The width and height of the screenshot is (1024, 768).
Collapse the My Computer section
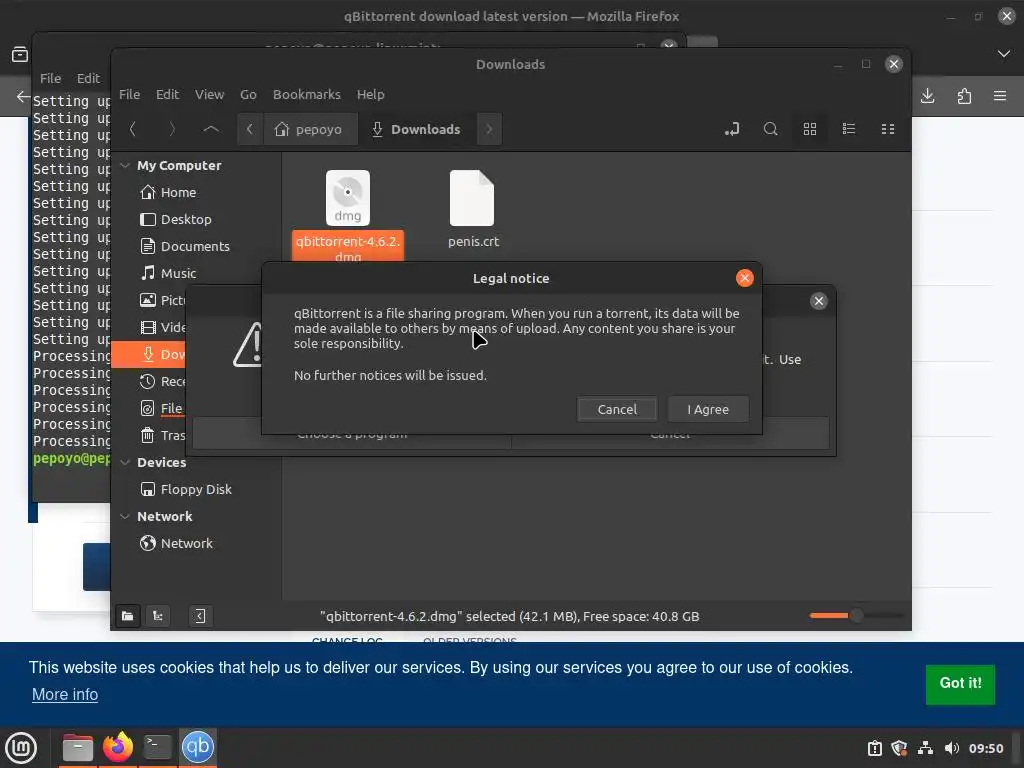125,166
